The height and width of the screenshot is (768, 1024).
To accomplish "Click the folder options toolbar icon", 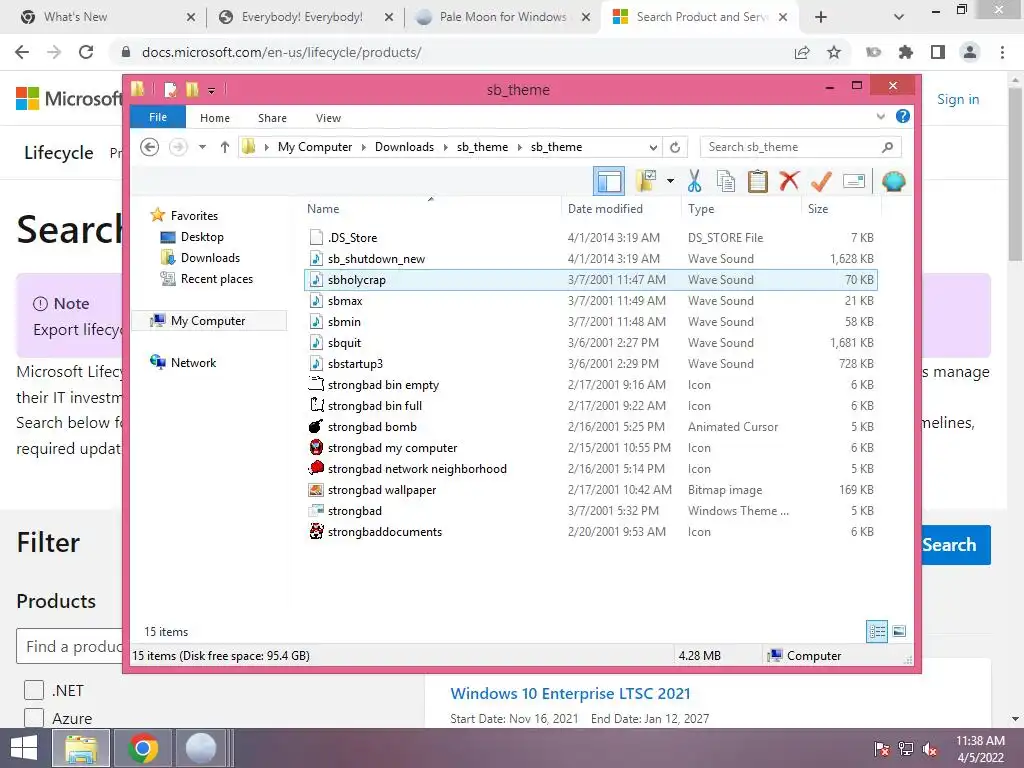I will point(646,181).
